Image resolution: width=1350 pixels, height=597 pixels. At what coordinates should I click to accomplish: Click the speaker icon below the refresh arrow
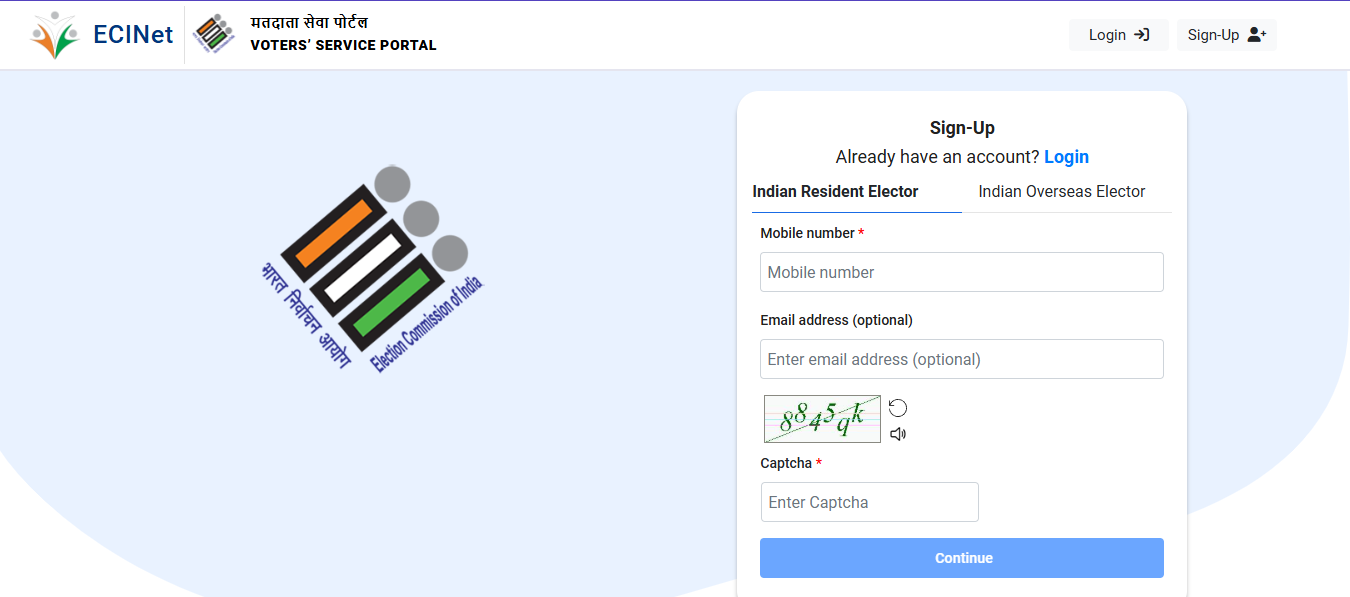point(897,433)
